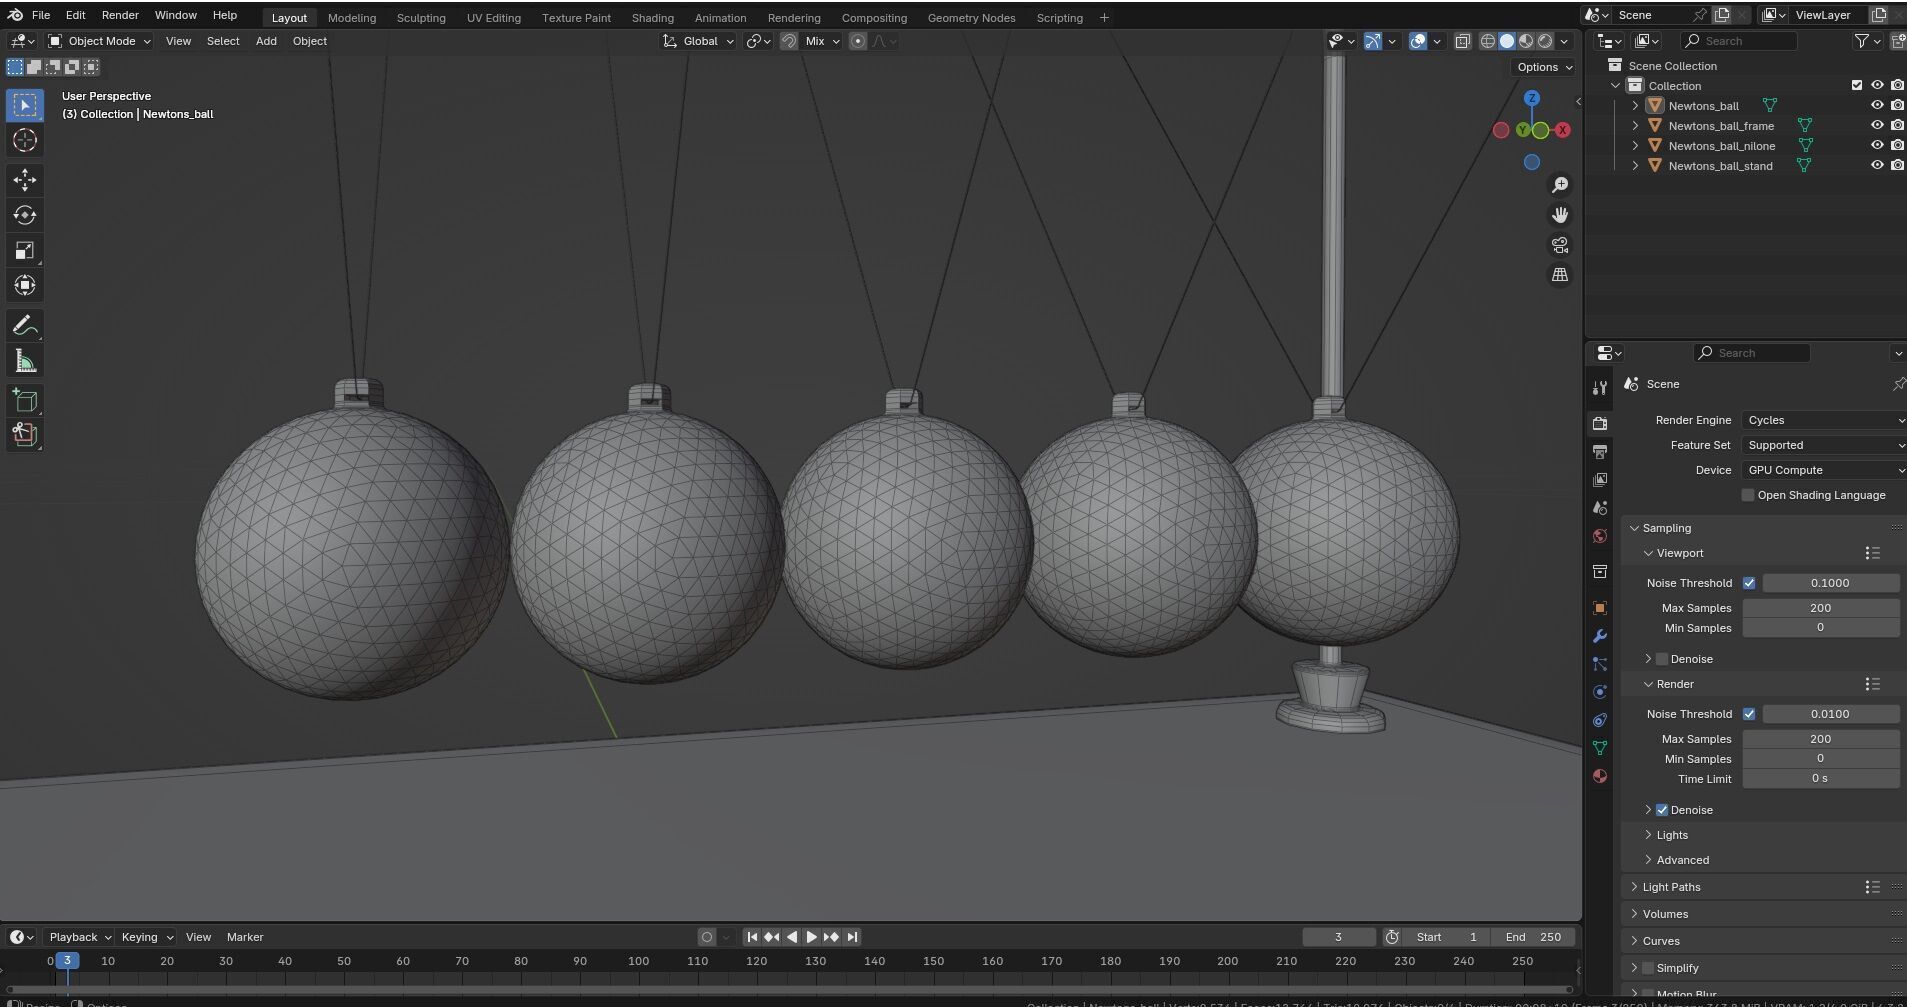Screen dimensions: 1907x1007
Task: Enable Open Shading Language checkbox
Action: 1748,495
